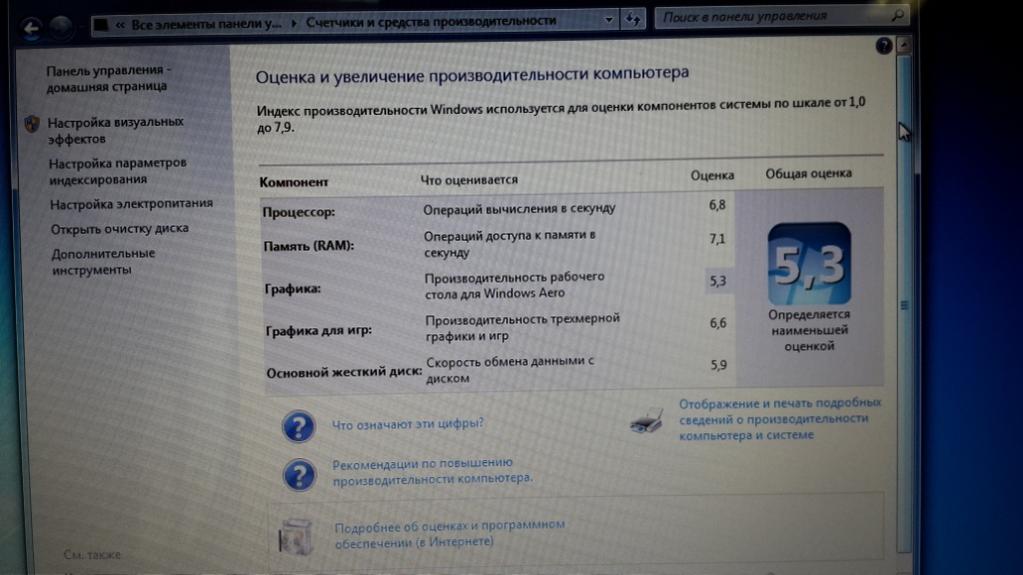Select the 'Графика для игр:' row label
The image size is (1023, 575).
[x=318, y=330]
